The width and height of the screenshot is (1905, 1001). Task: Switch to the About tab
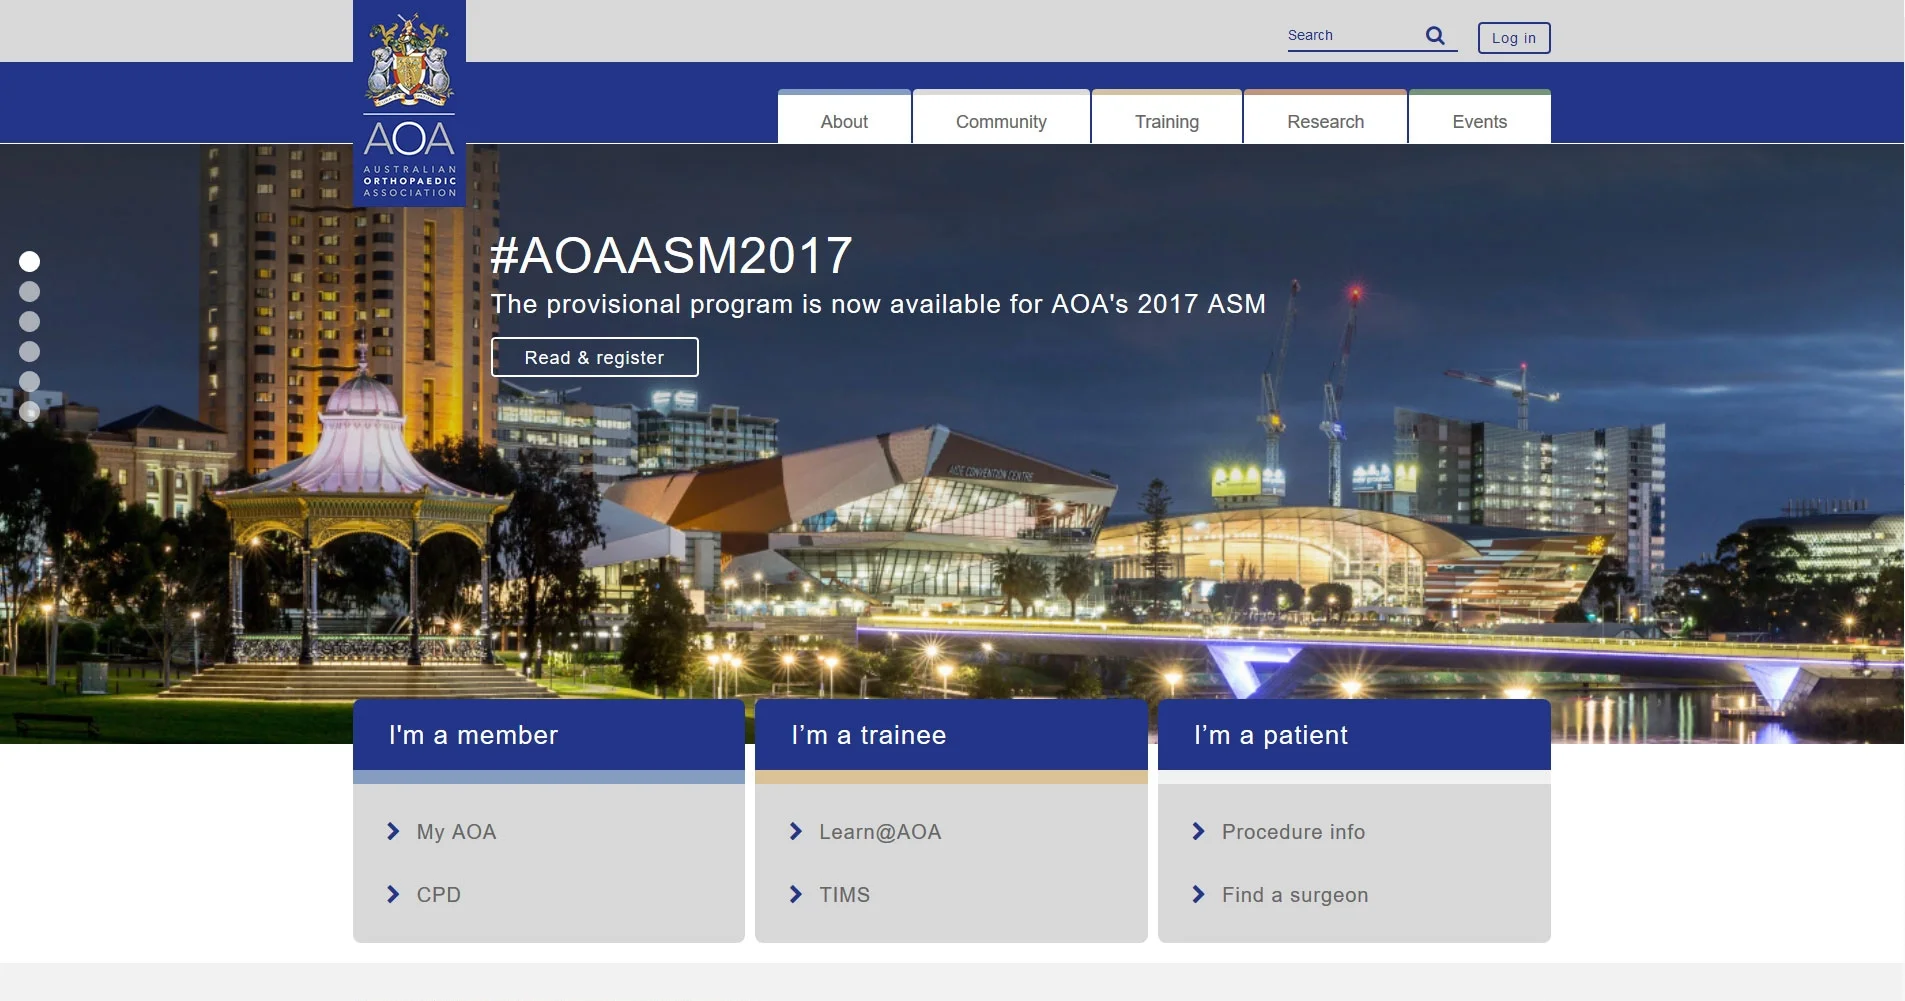pos(843,121)
